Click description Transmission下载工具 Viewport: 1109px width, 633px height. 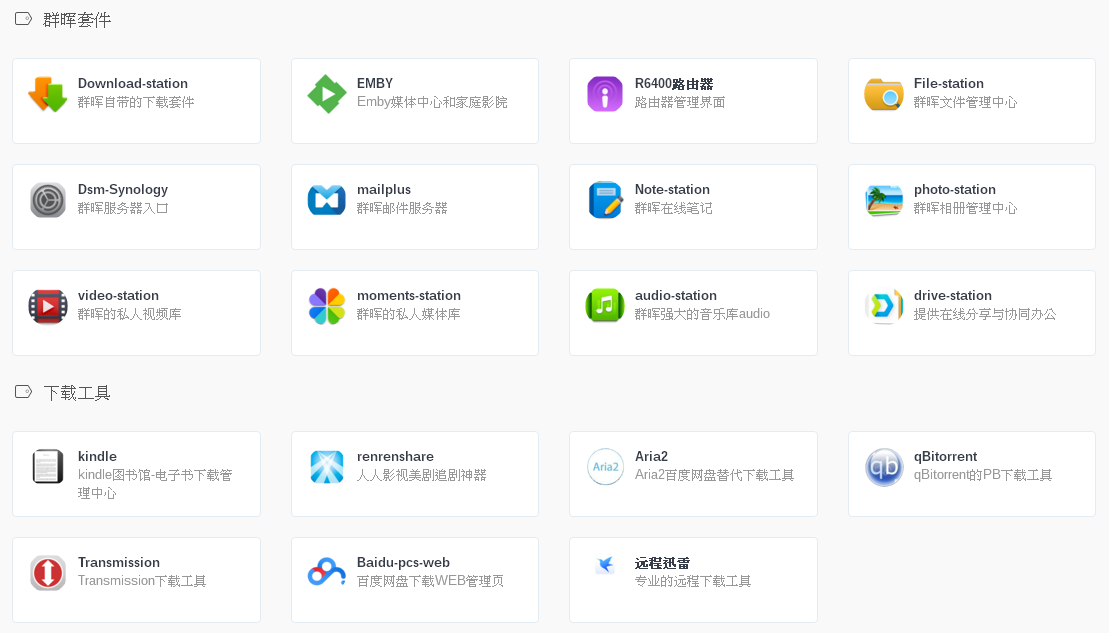click(142, 581)
